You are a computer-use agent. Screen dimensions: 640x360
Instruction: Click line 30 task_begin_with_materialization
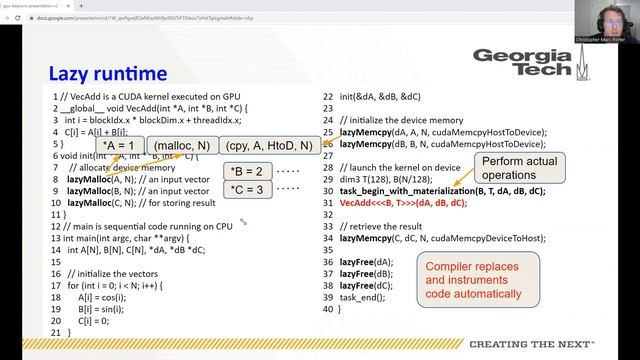pos(442,191)
